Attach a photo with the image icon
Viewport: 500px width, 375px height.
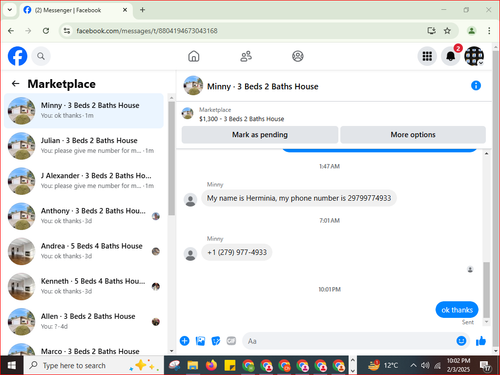coord(200,341)
